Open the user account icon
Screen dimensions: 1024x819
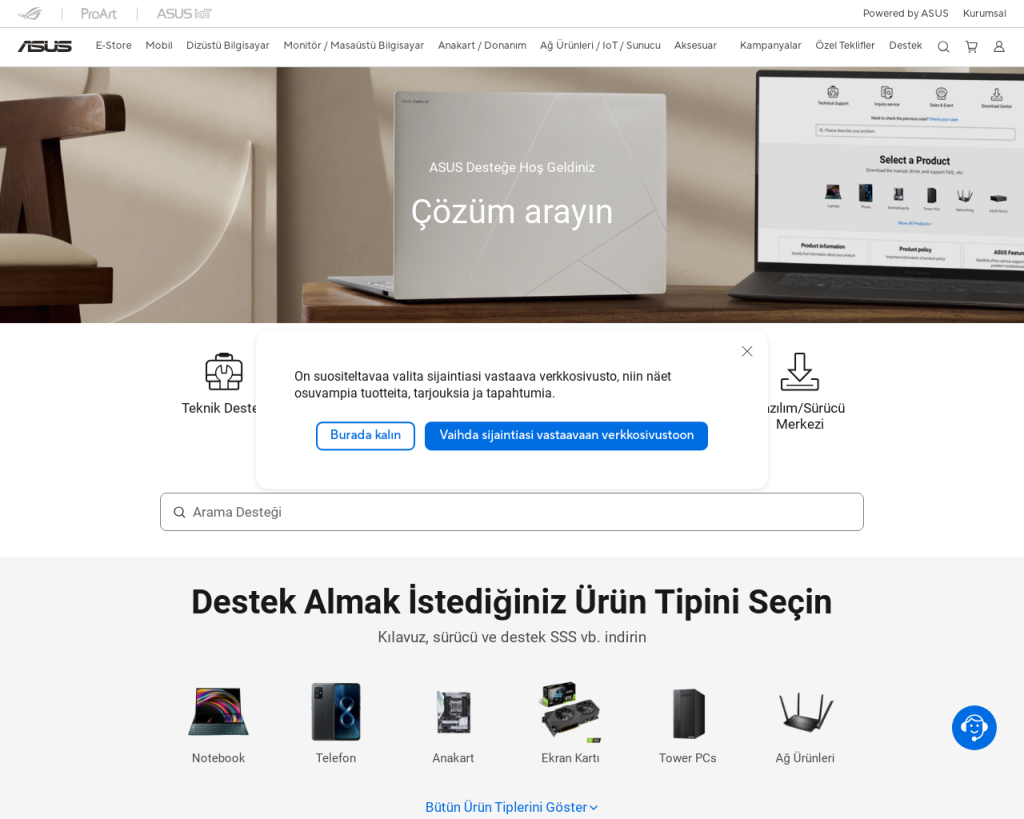tap(999, 47)
